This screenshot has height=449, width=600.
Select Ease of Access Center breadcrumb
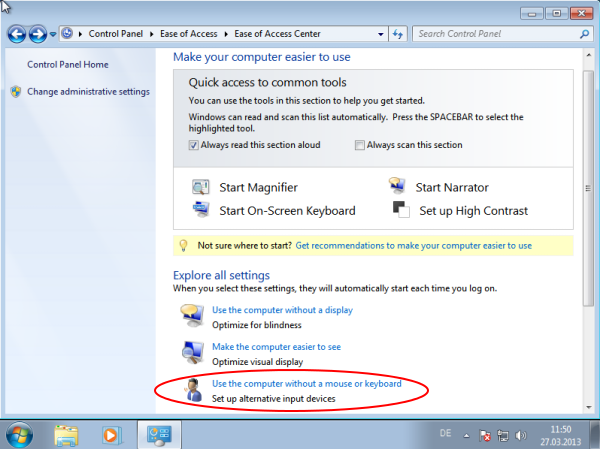[x=277, y=34]
